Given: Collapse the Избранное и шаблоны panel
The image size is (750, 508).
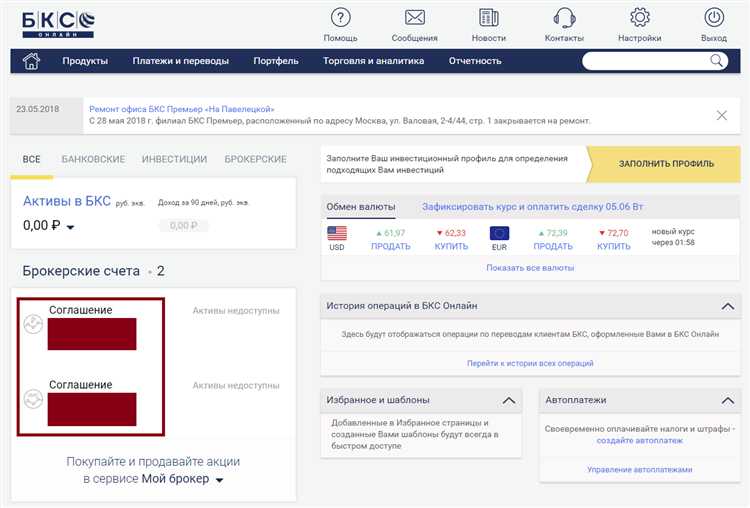Looking at the screenshot, I should click(509, 400).
